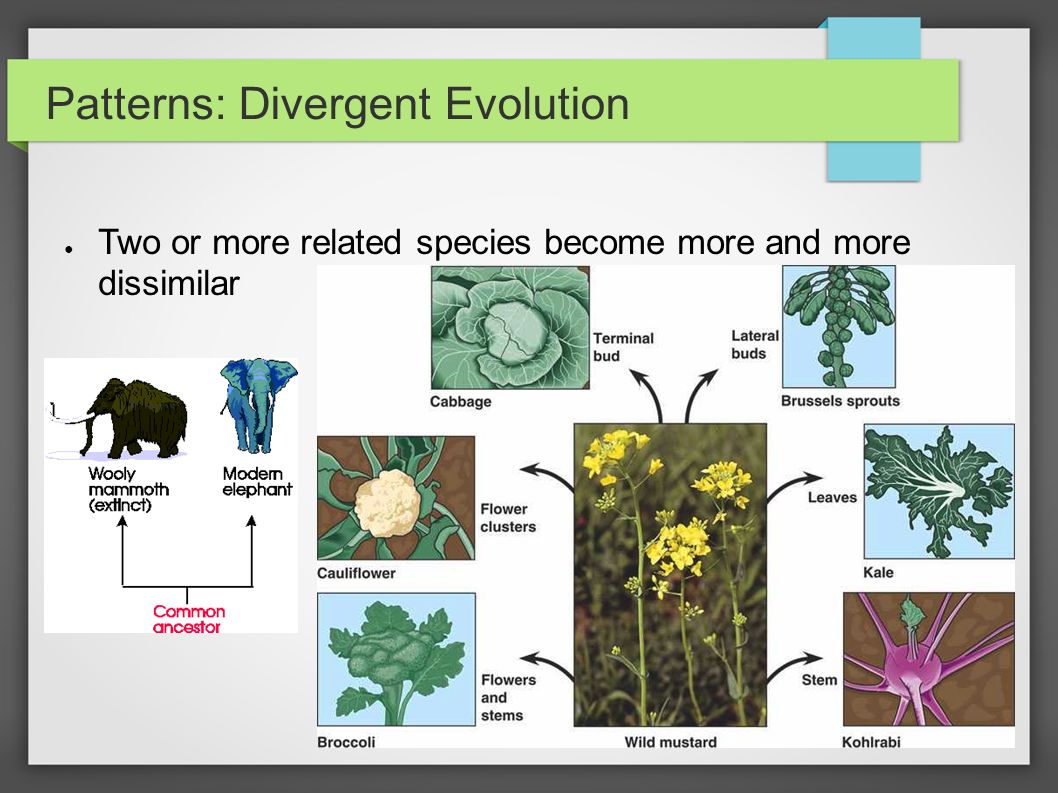Click the Brussels sprouts illustration

click(x=839, y=327)
